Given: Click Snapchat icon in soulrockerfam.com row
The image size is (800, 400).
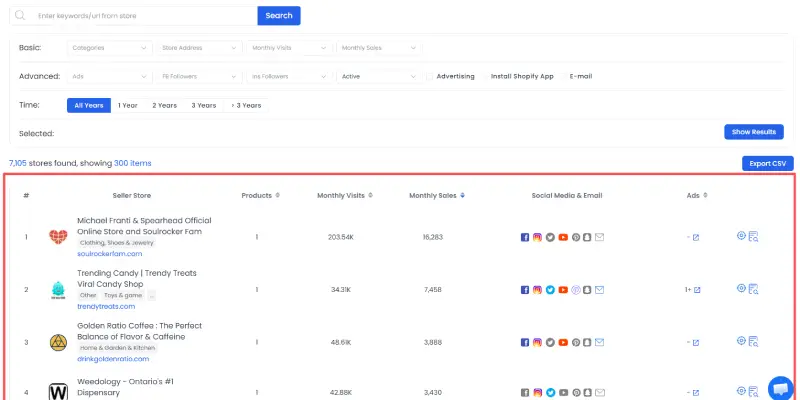Looking at the screenshot, I should pyautogui.click(x=587, y=237).
